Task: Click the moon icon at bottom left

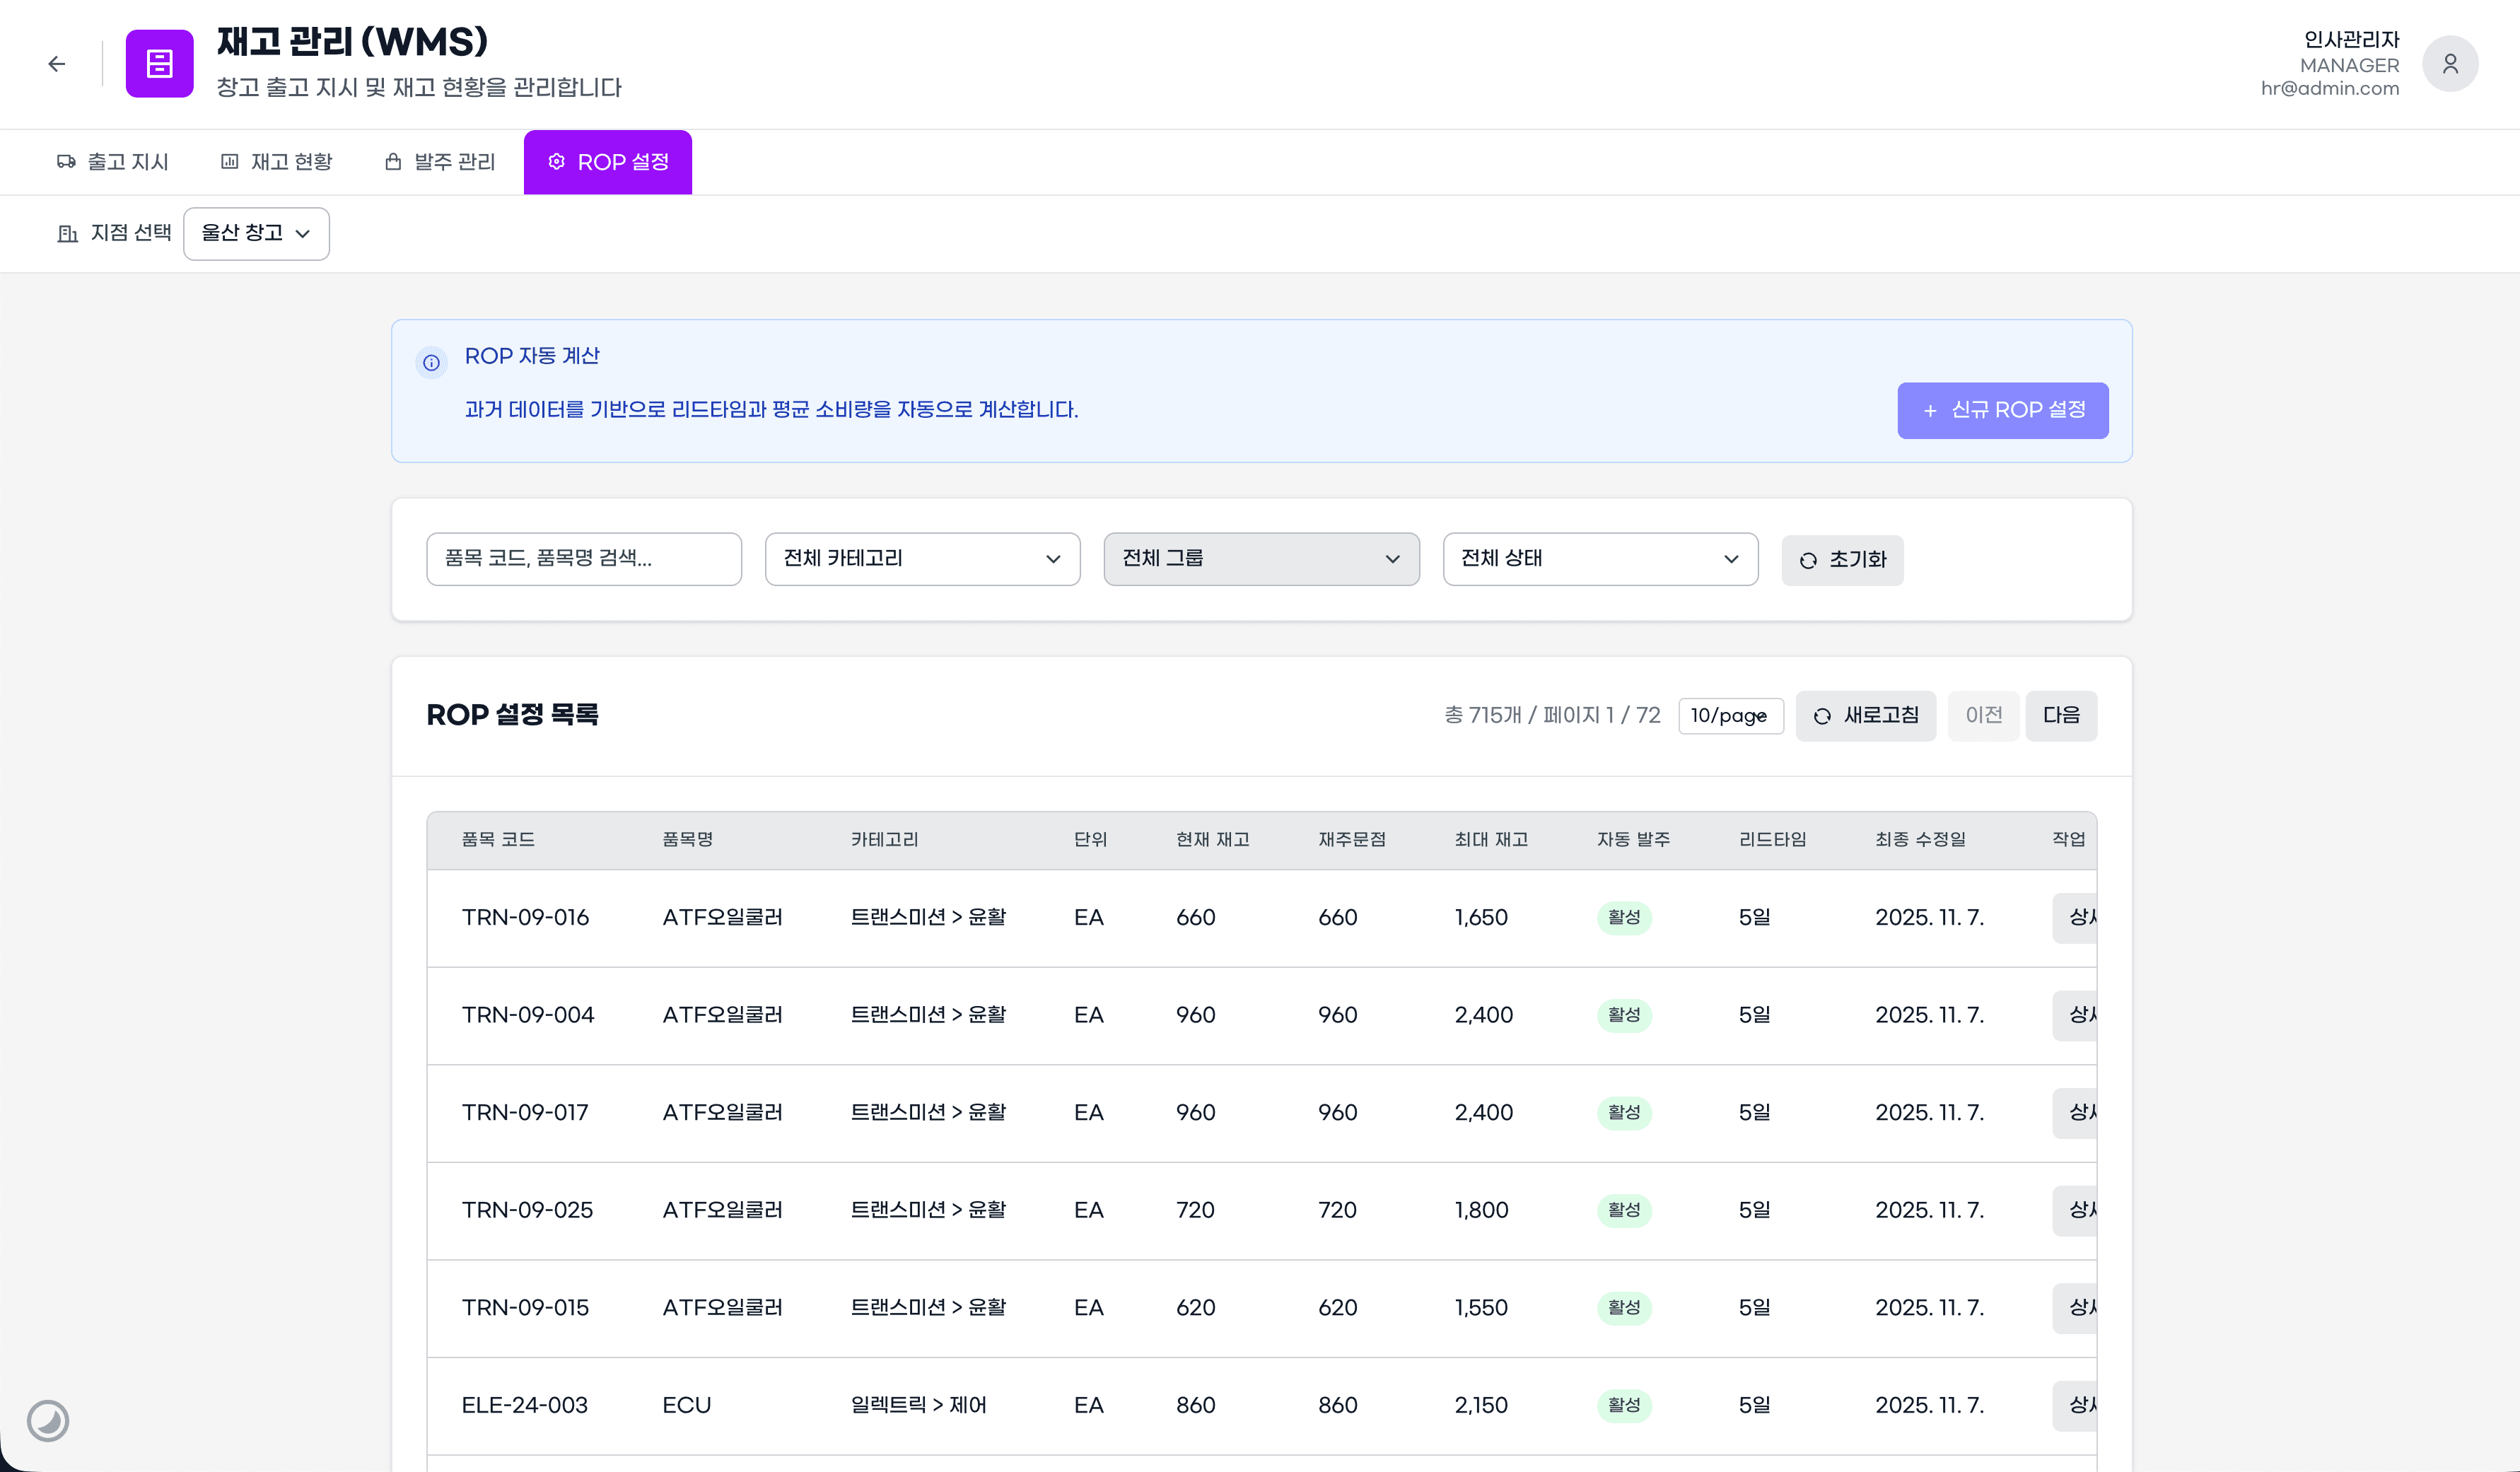Action: [48, 1420]
